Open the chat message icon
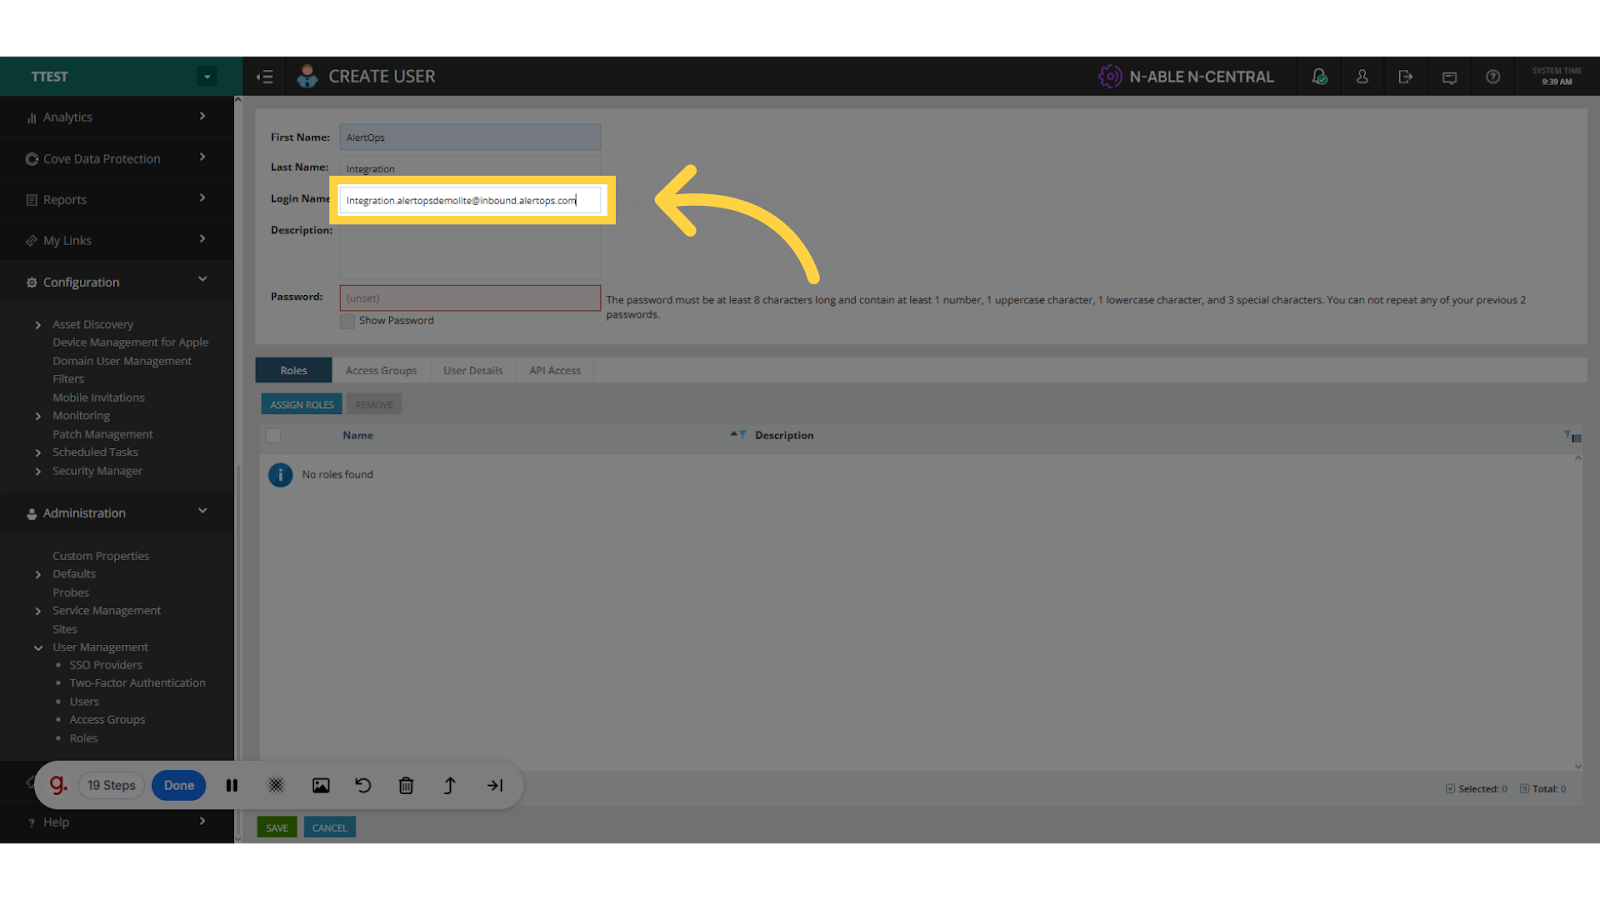This screenshot has width=1600, height=900. 1449,77
